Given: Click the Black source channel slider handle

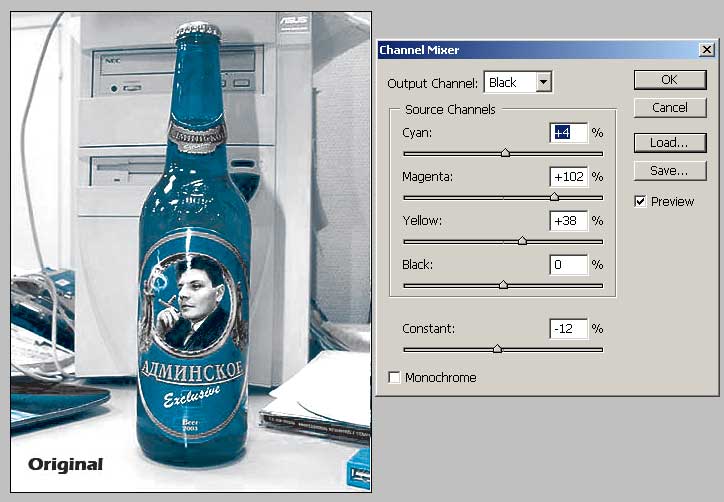Looking at the screenshot, I should click(x=504, y=284).
